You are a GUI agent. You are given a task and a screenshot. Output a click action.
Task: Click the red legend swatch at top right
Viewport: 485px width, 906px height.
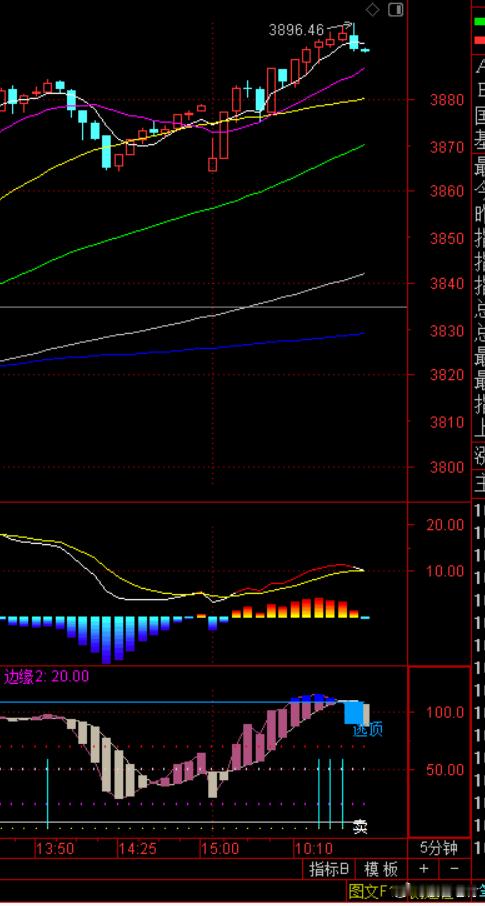[479, 38]
